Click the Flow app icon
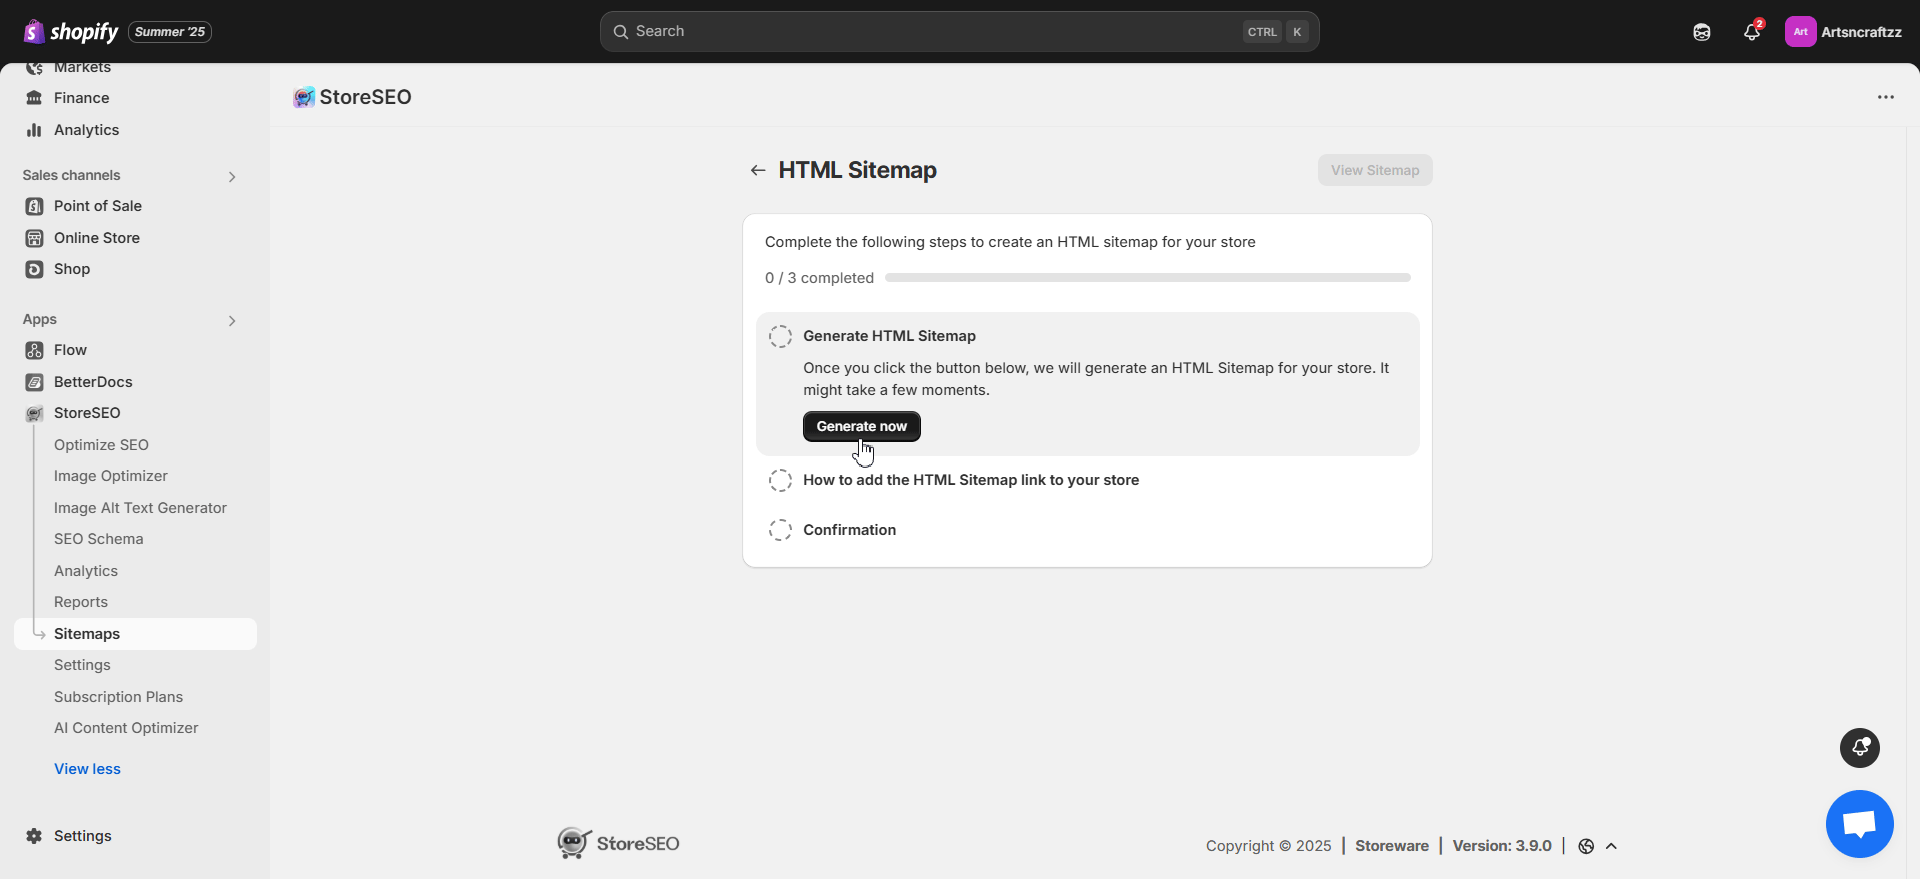Screen dimensions: 1920x879 (x=34, y=350)
